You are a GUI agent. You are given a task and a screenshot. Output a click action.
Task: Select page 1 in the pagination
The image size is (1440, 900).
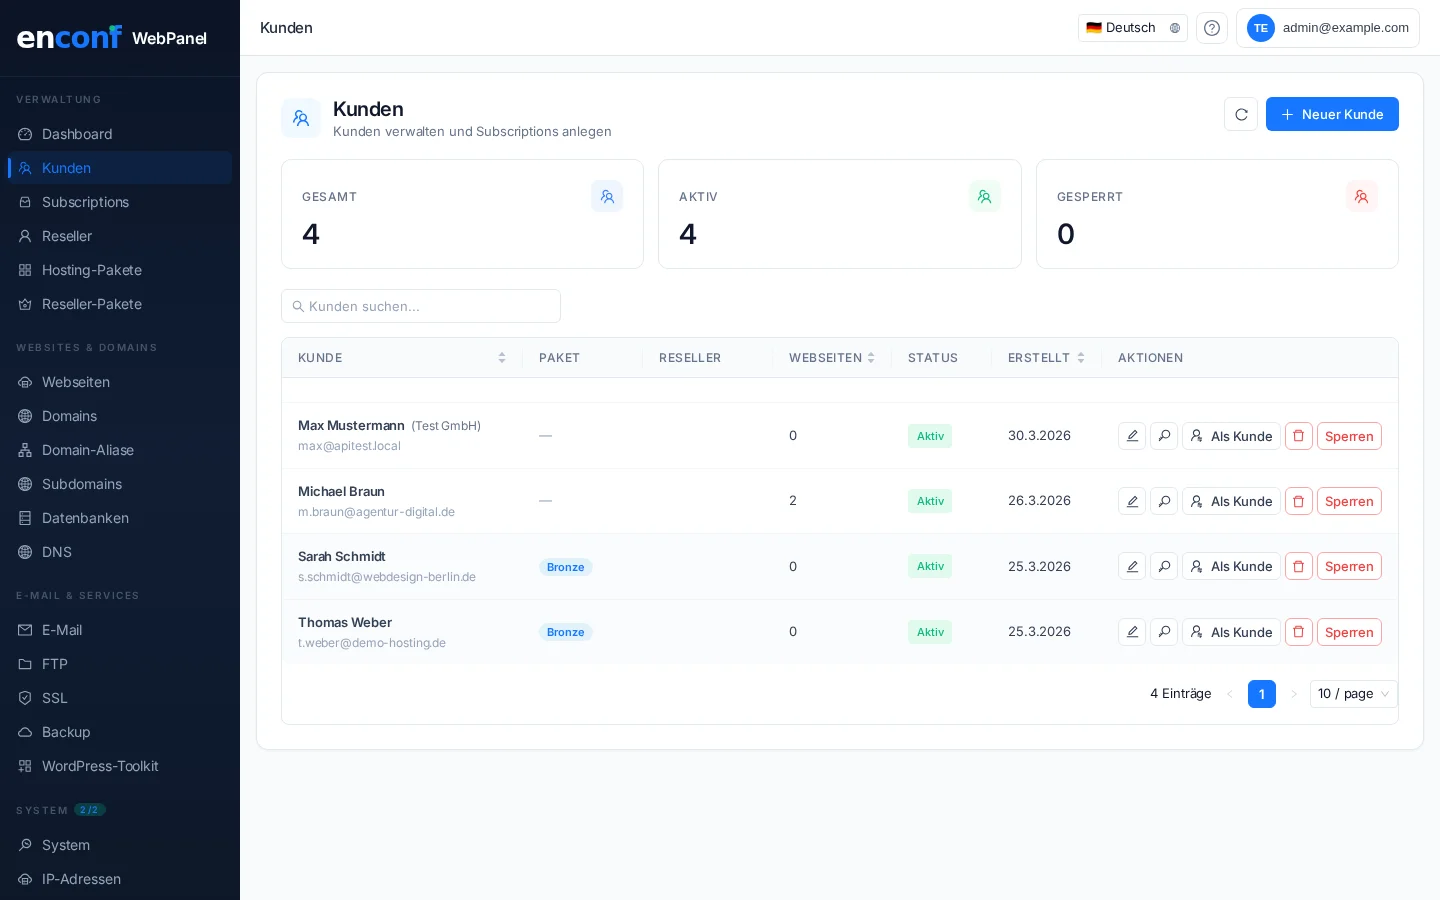click(x=1261, y=694)
